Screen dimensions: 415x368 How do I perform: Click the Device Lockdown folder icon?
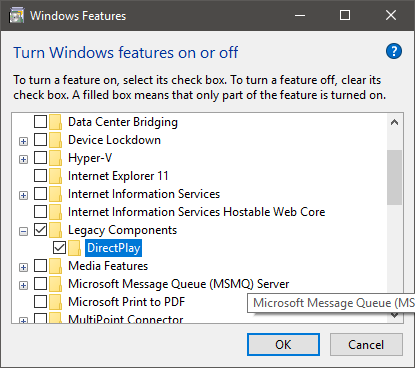click(x=55, y=140)
